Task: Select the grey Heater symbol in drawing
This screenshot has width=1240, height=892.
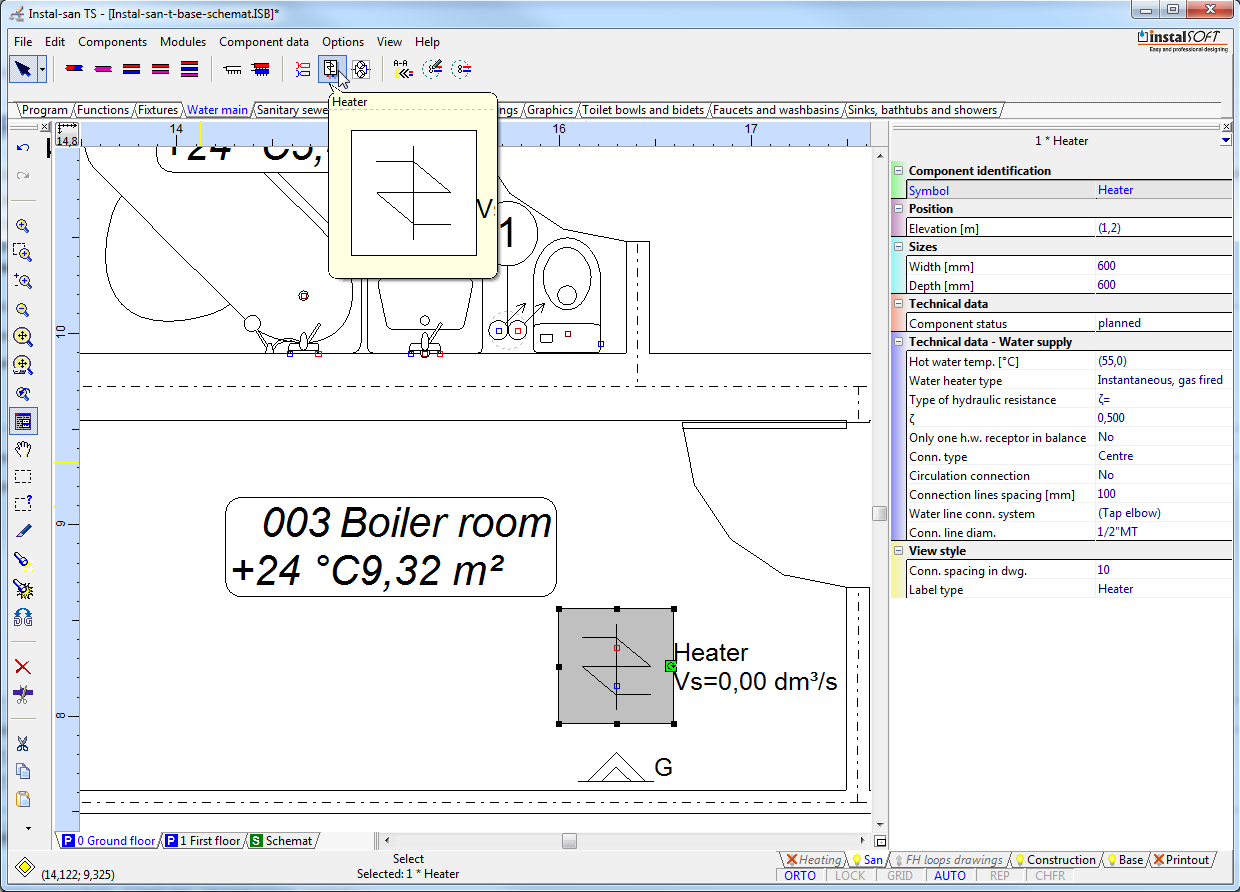Action: 616,666
